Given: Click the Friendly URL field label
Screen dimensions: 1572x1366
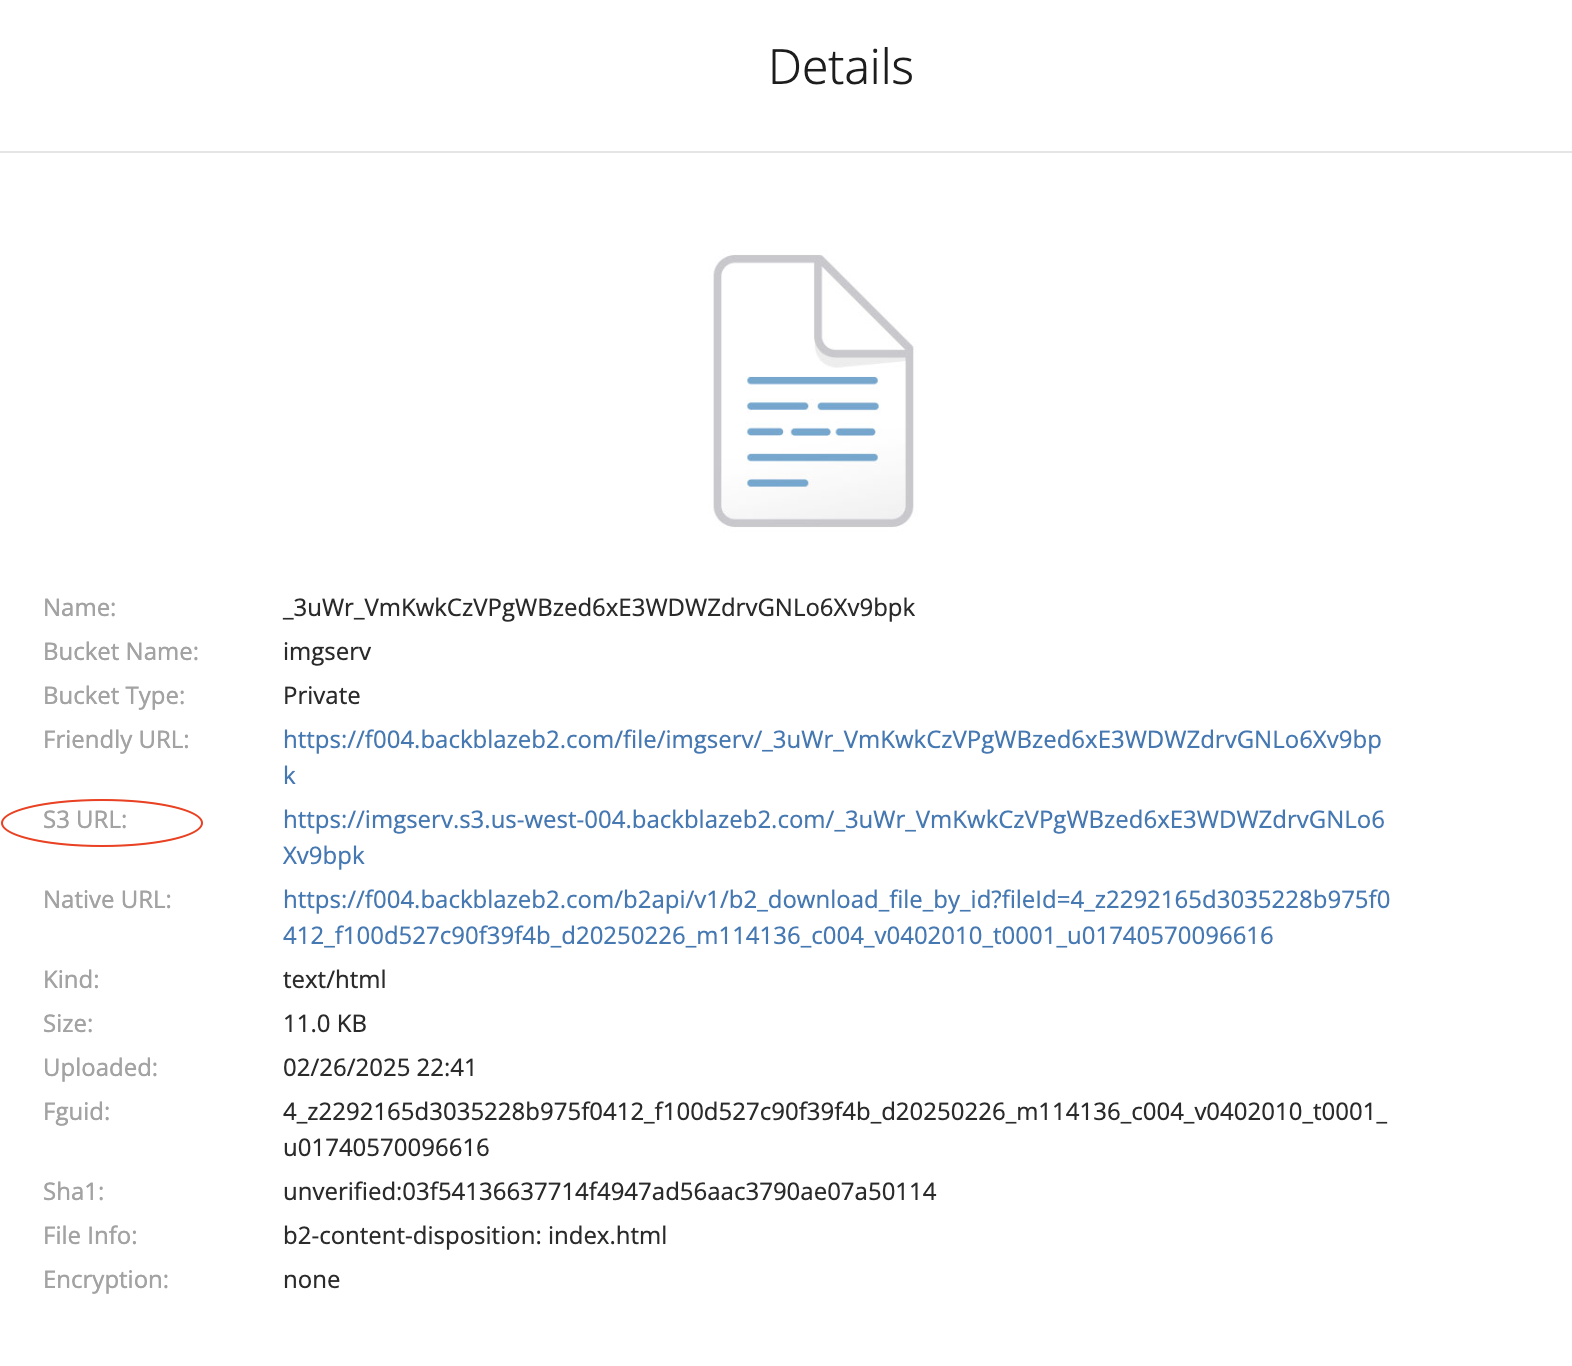Looking at the screenshot, I should [116, 740].
